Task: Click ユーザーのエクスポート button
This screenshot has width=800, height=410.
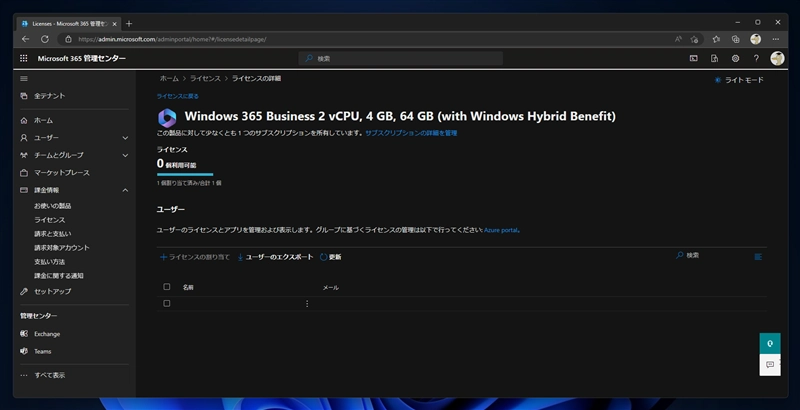Action: [x=275, y=257]
